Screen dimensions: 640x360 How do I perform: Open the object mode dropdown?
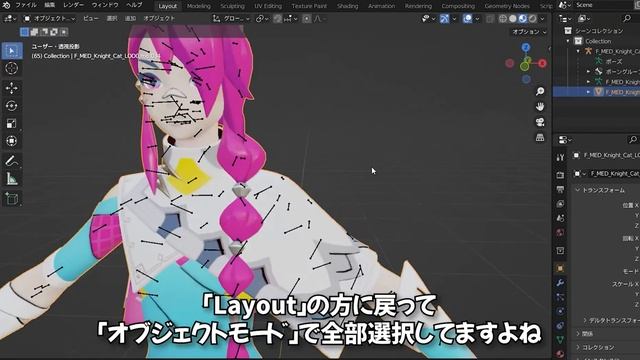tap(50, 19)
